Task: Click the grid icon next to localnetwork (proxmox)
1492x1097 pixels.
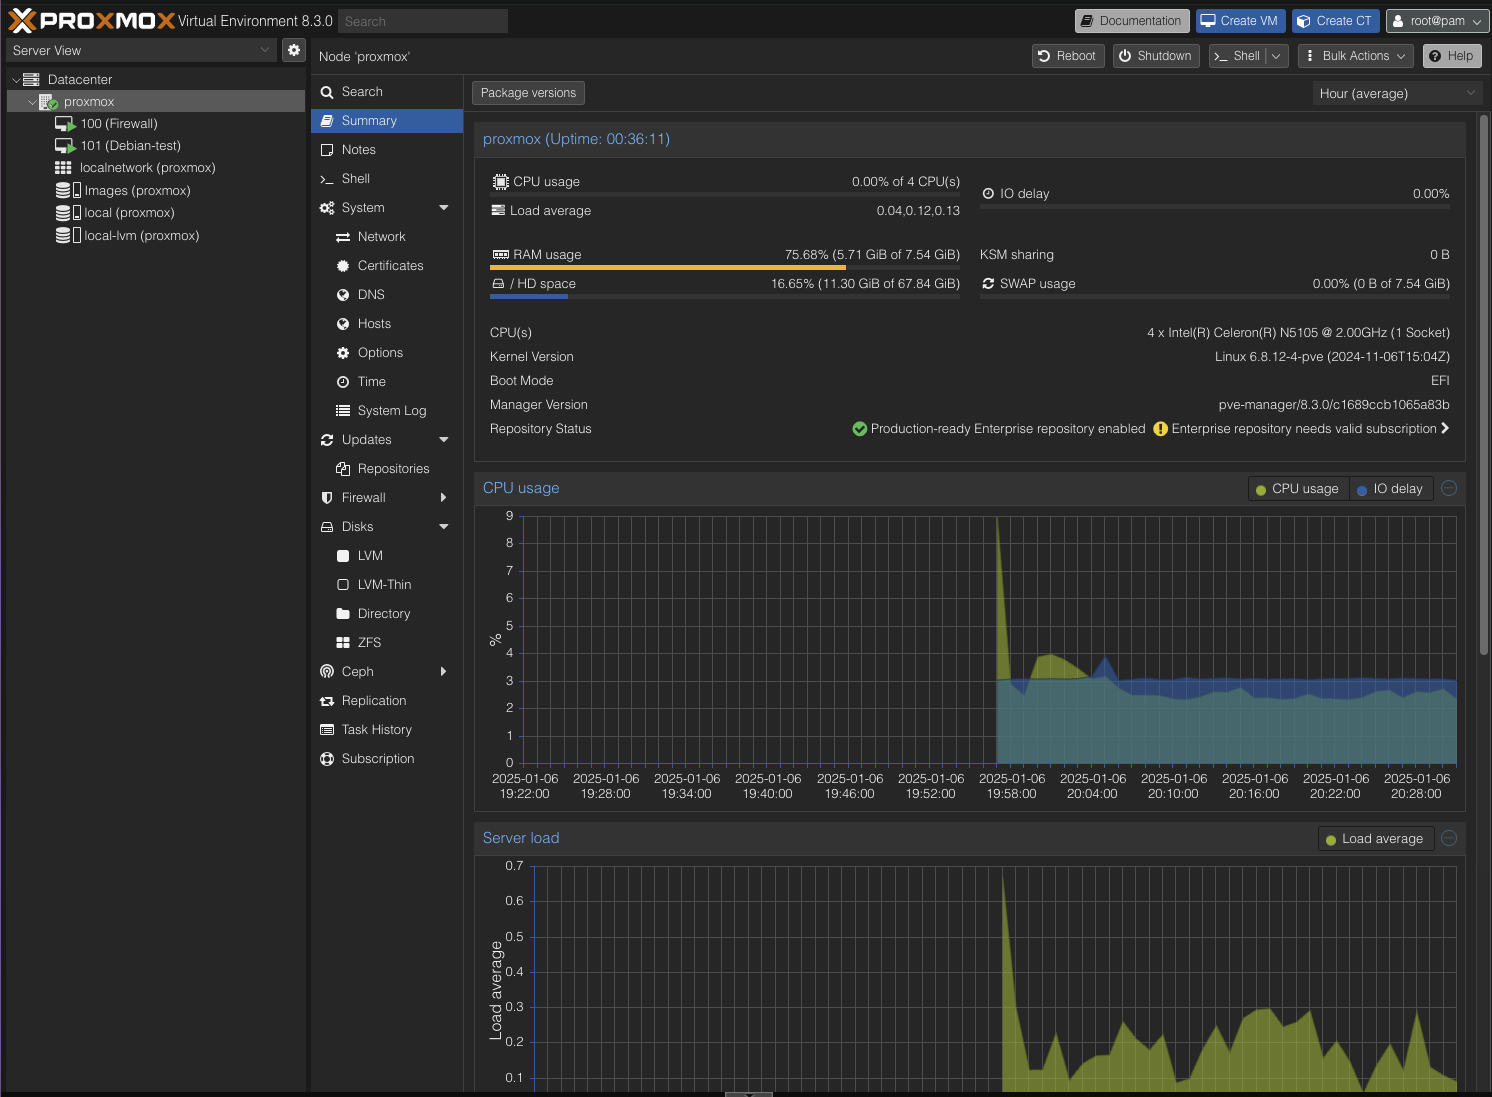Action: point(63,168)
